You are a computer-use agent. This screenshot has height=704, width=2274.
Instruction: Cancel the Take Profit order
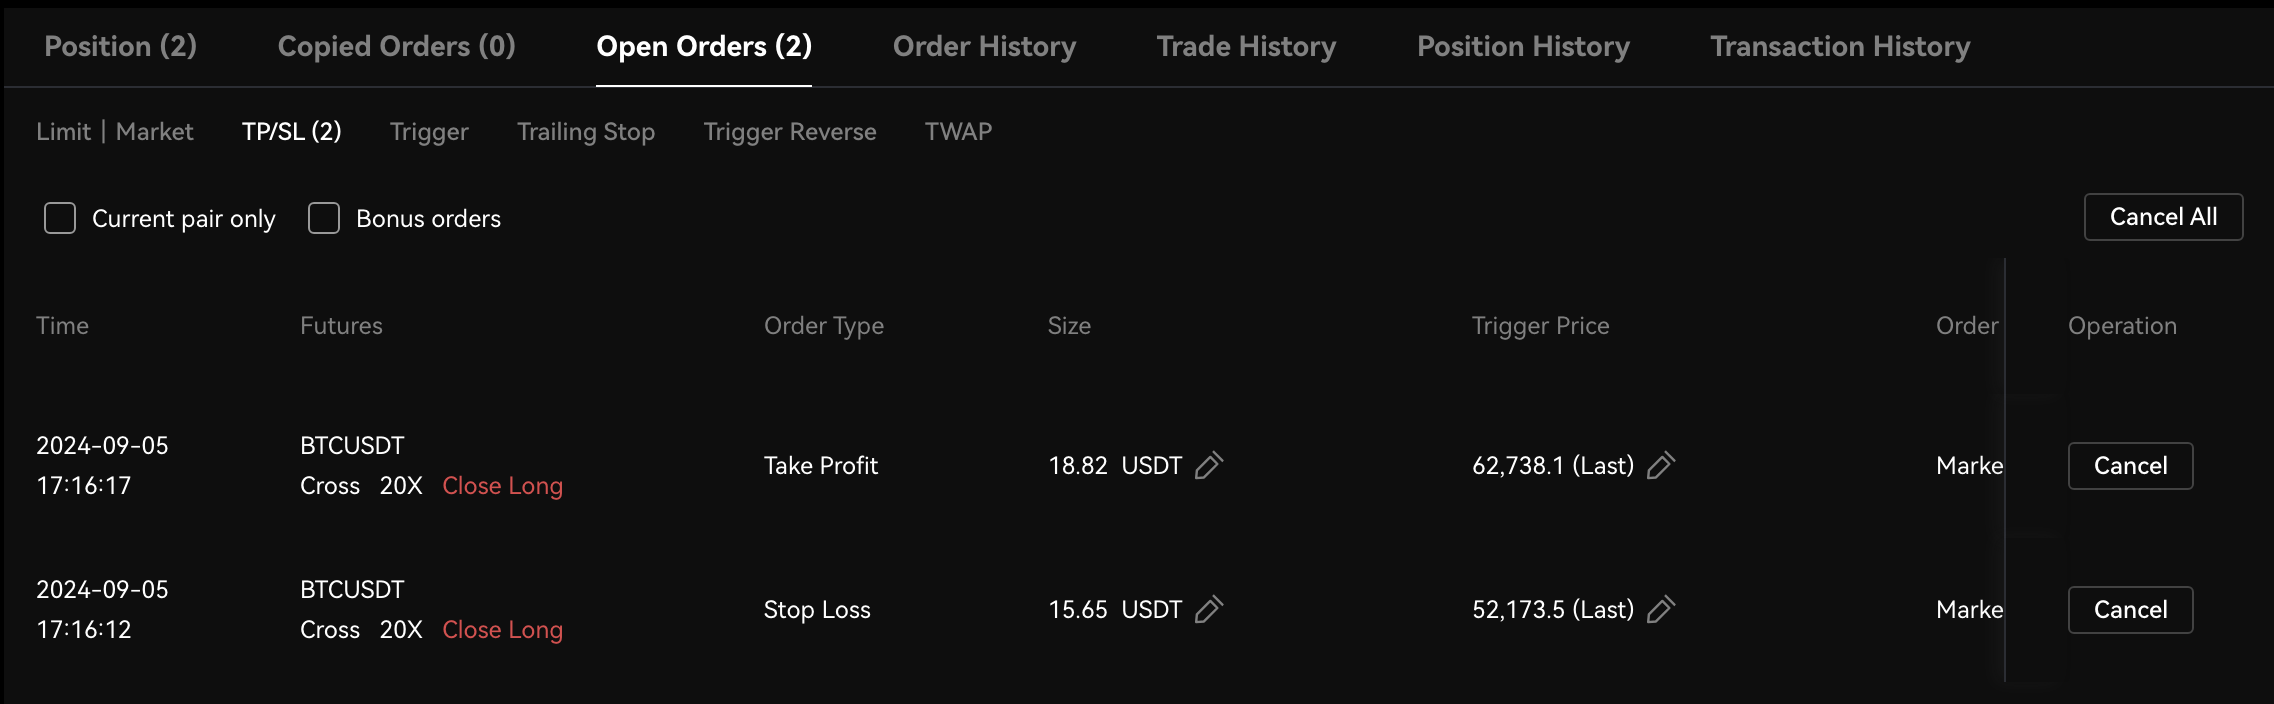(x=2130, y=466)
